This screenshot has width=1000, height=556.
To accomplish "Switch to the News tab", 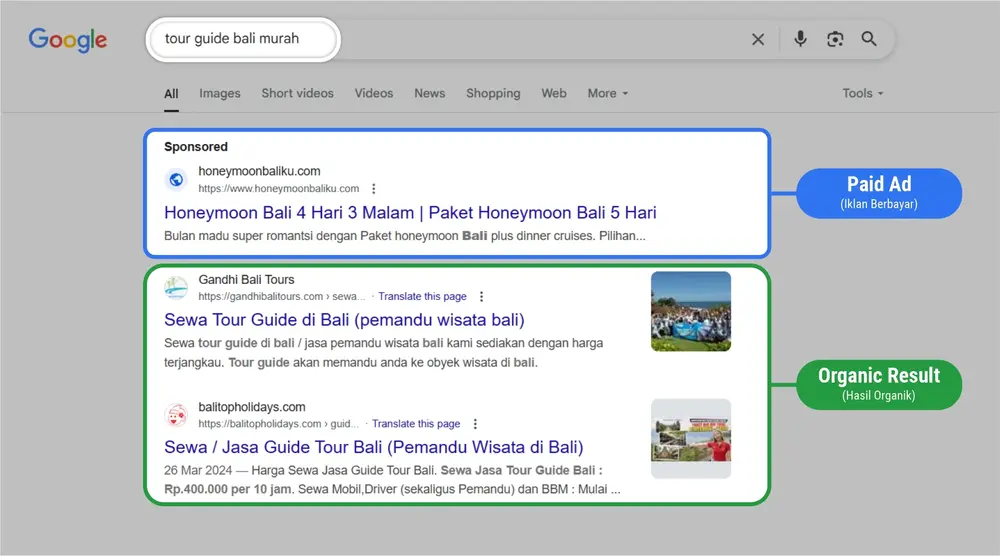I will 429,94.
